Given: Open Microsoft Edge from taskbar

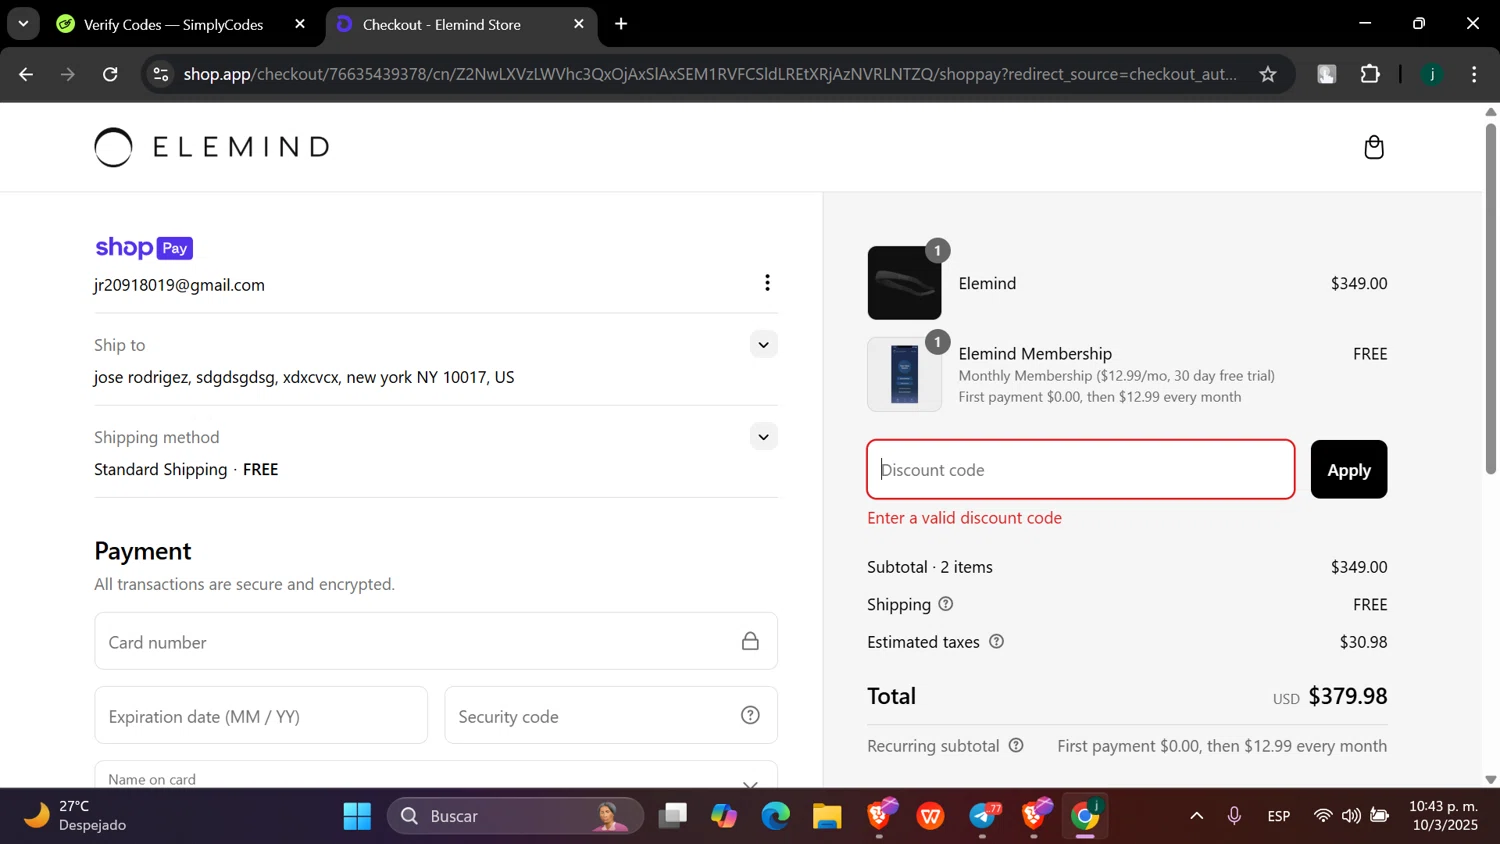Looking at the screenshot, I should click(775, 816).
